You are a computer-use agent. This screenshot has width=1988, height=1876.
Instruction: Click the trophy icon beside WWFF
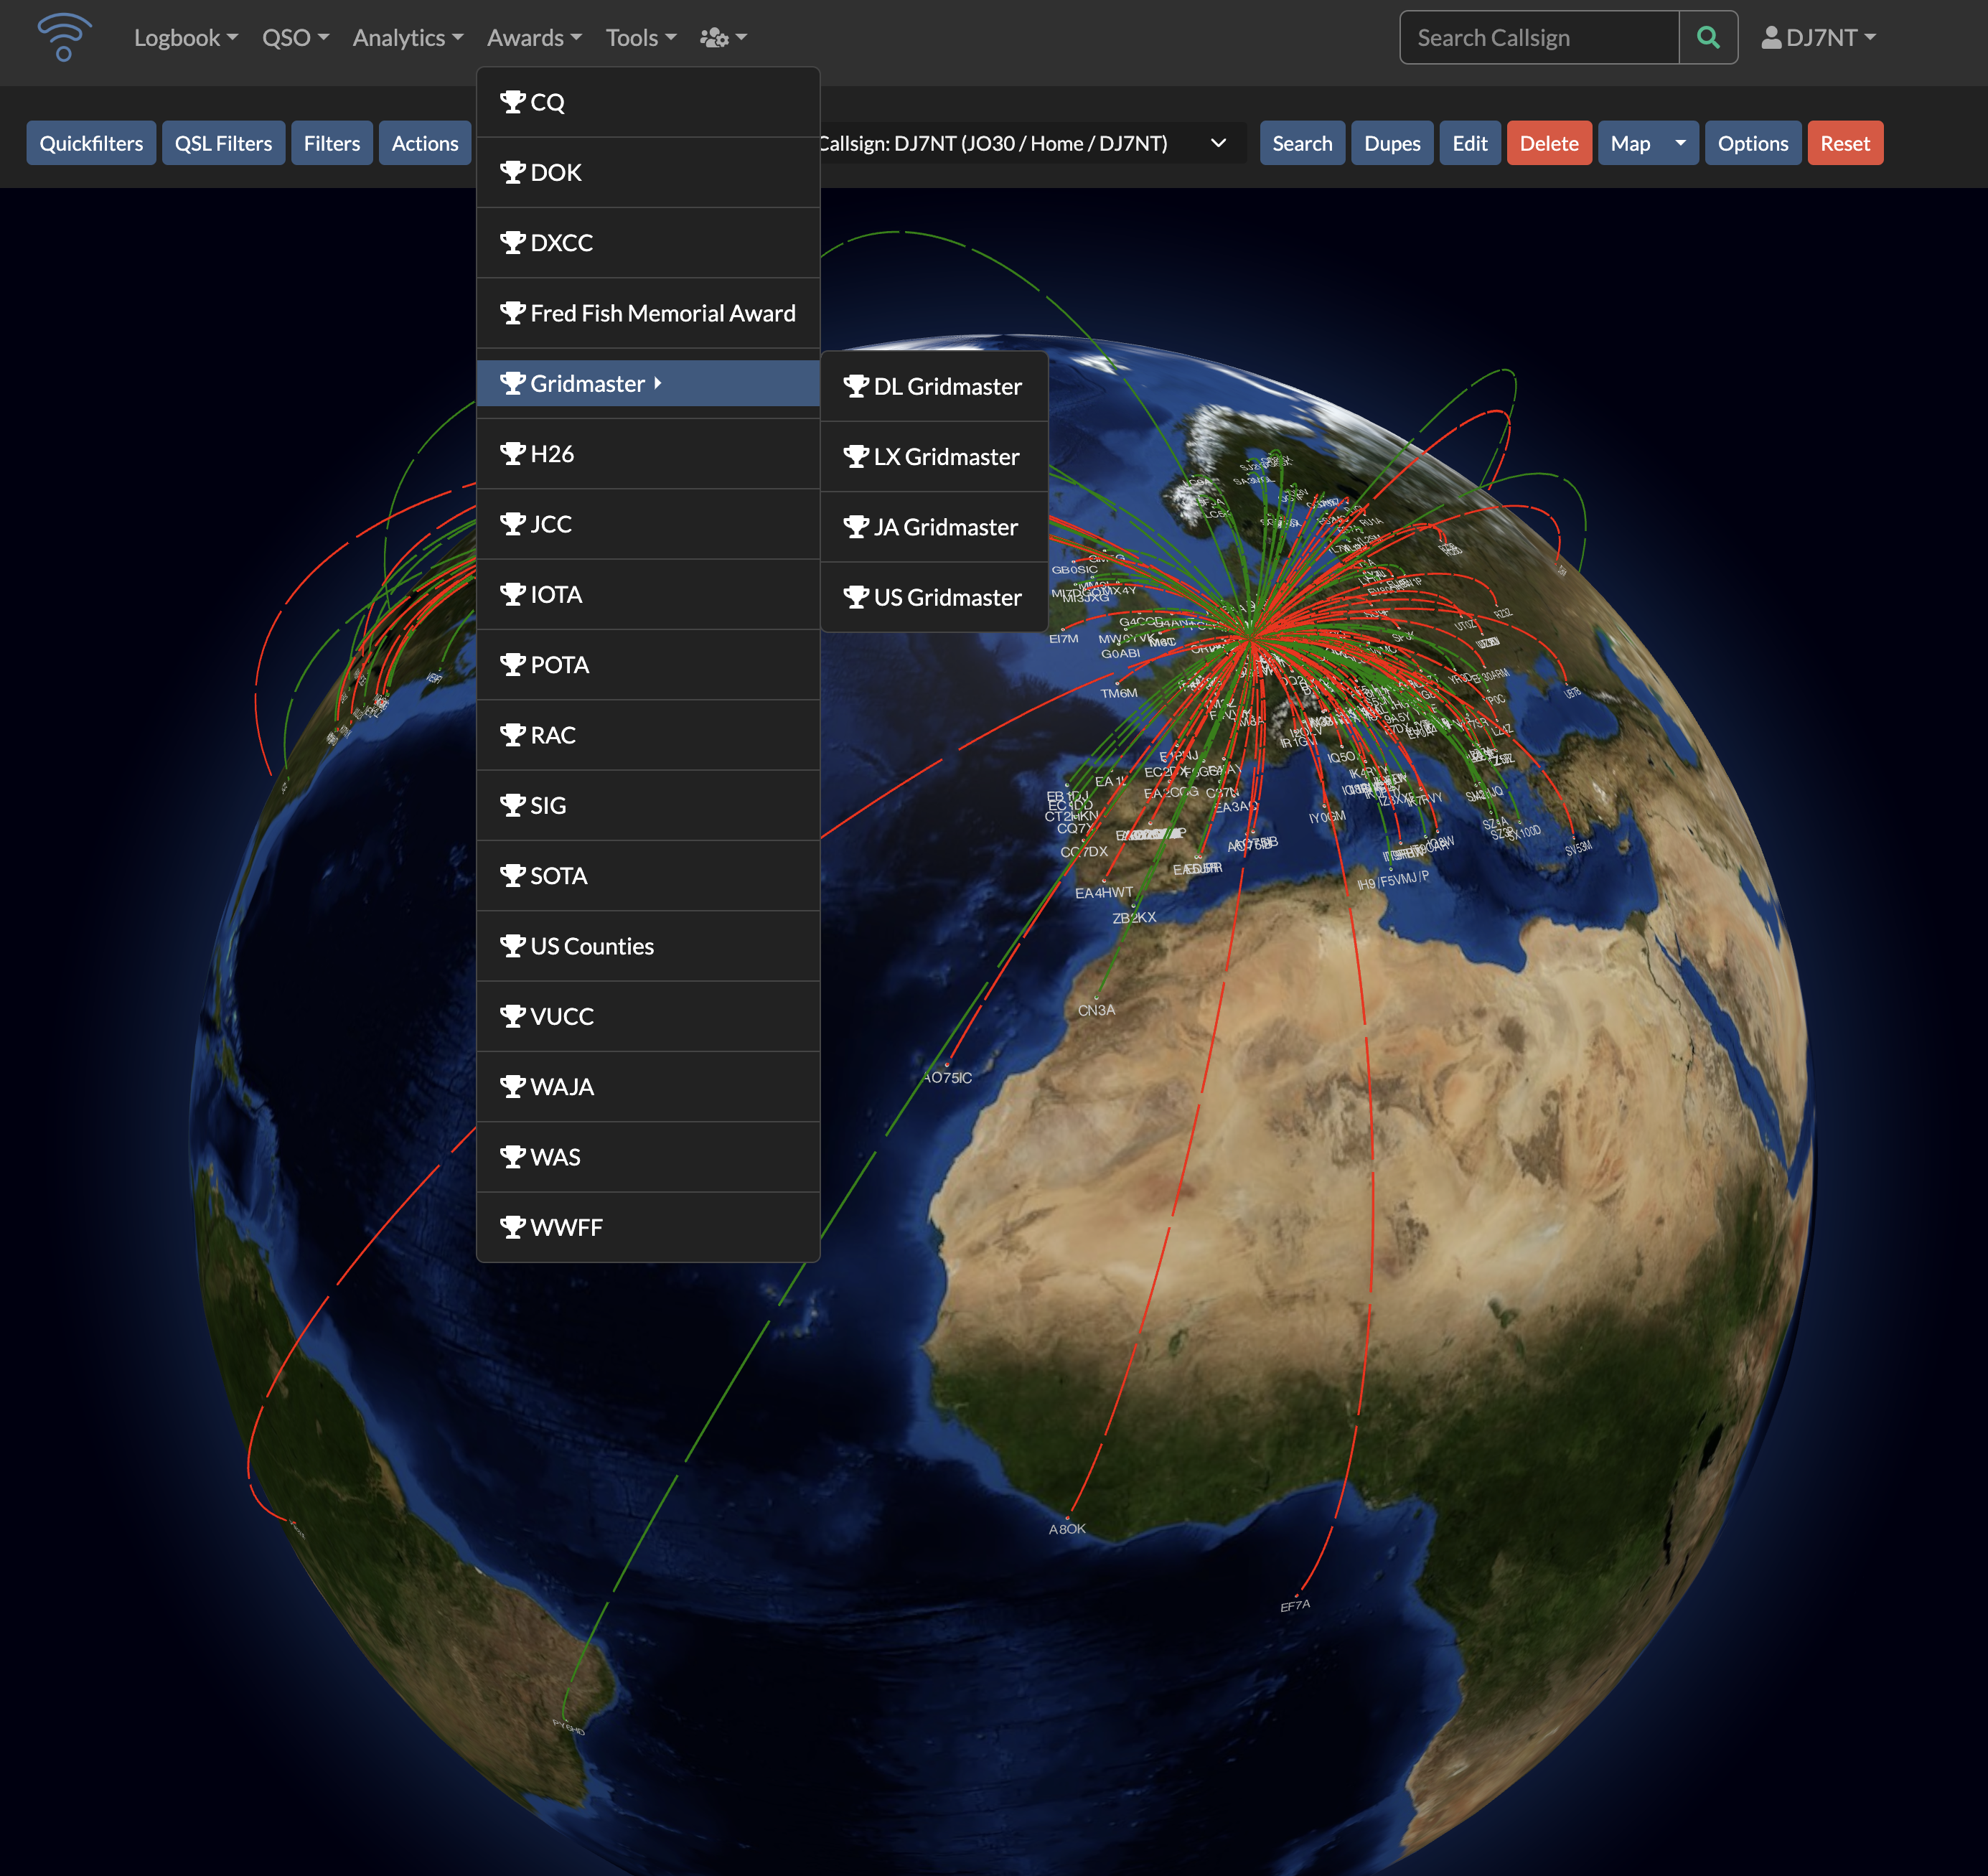pyautogui.click(x=513, y=1227)
